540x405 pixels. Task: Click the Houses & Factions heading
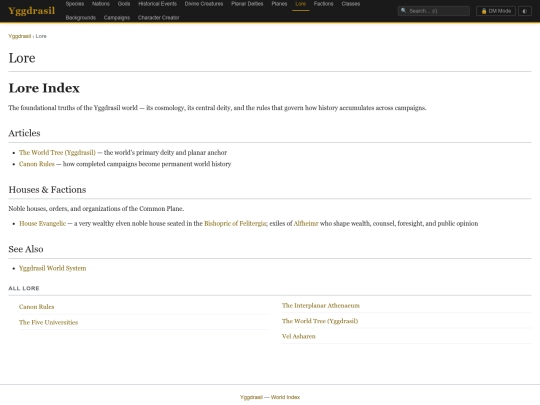coord(47,190)
